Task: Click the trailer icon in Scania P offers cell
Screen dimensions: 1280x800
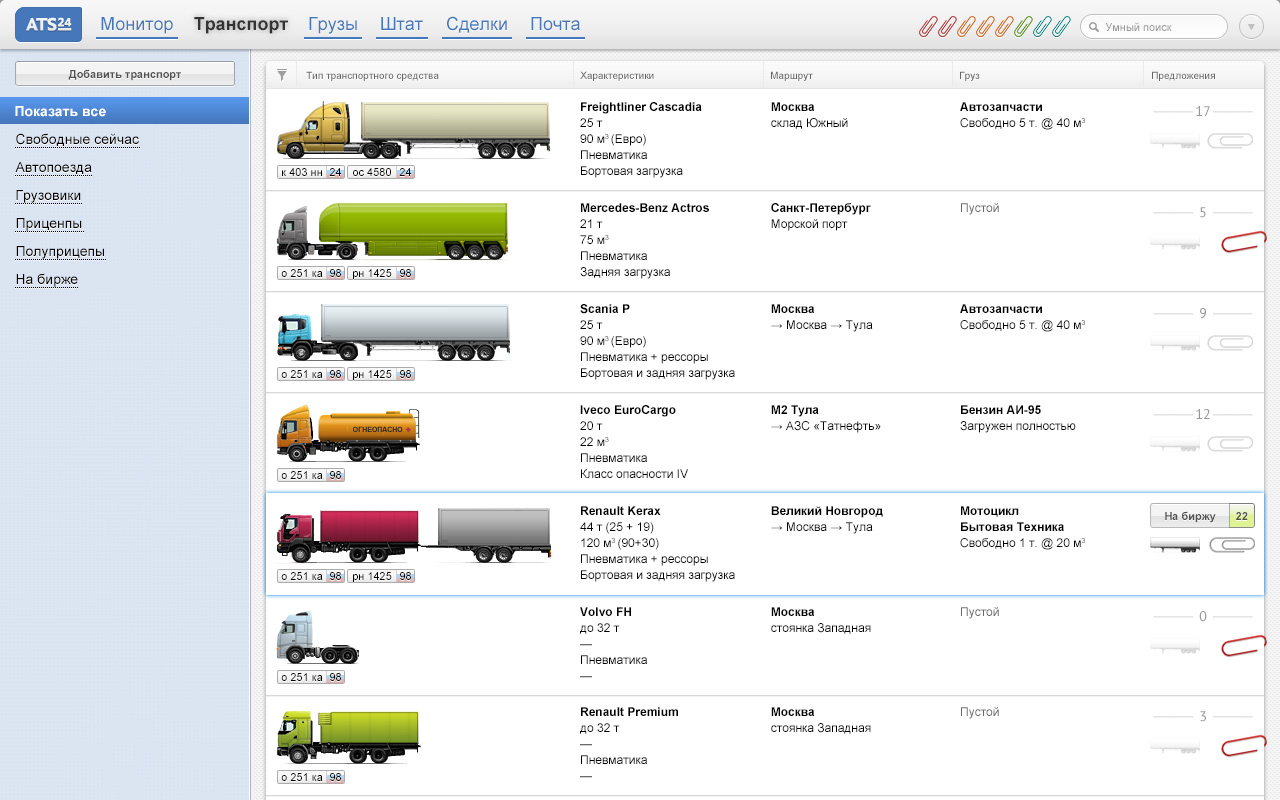Action: [x=1174, y=344]
